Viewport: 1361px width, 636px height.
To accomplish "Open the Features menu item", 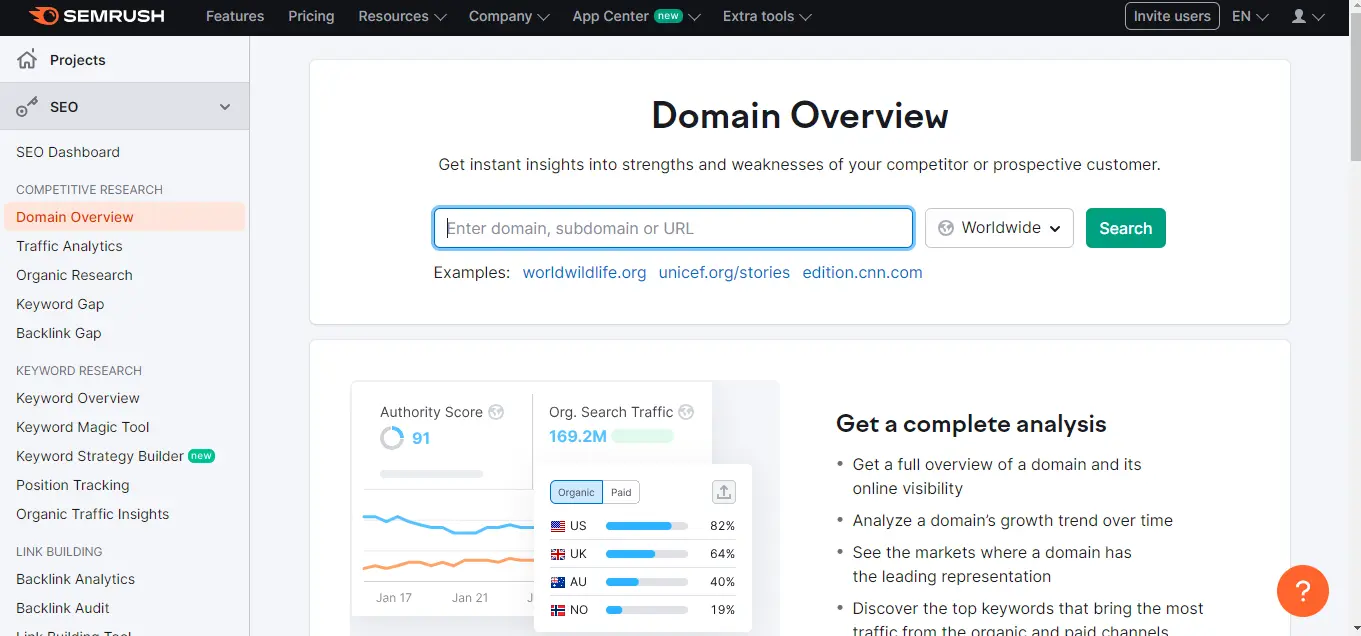I will pyautogui.click(x=235, y=16).
